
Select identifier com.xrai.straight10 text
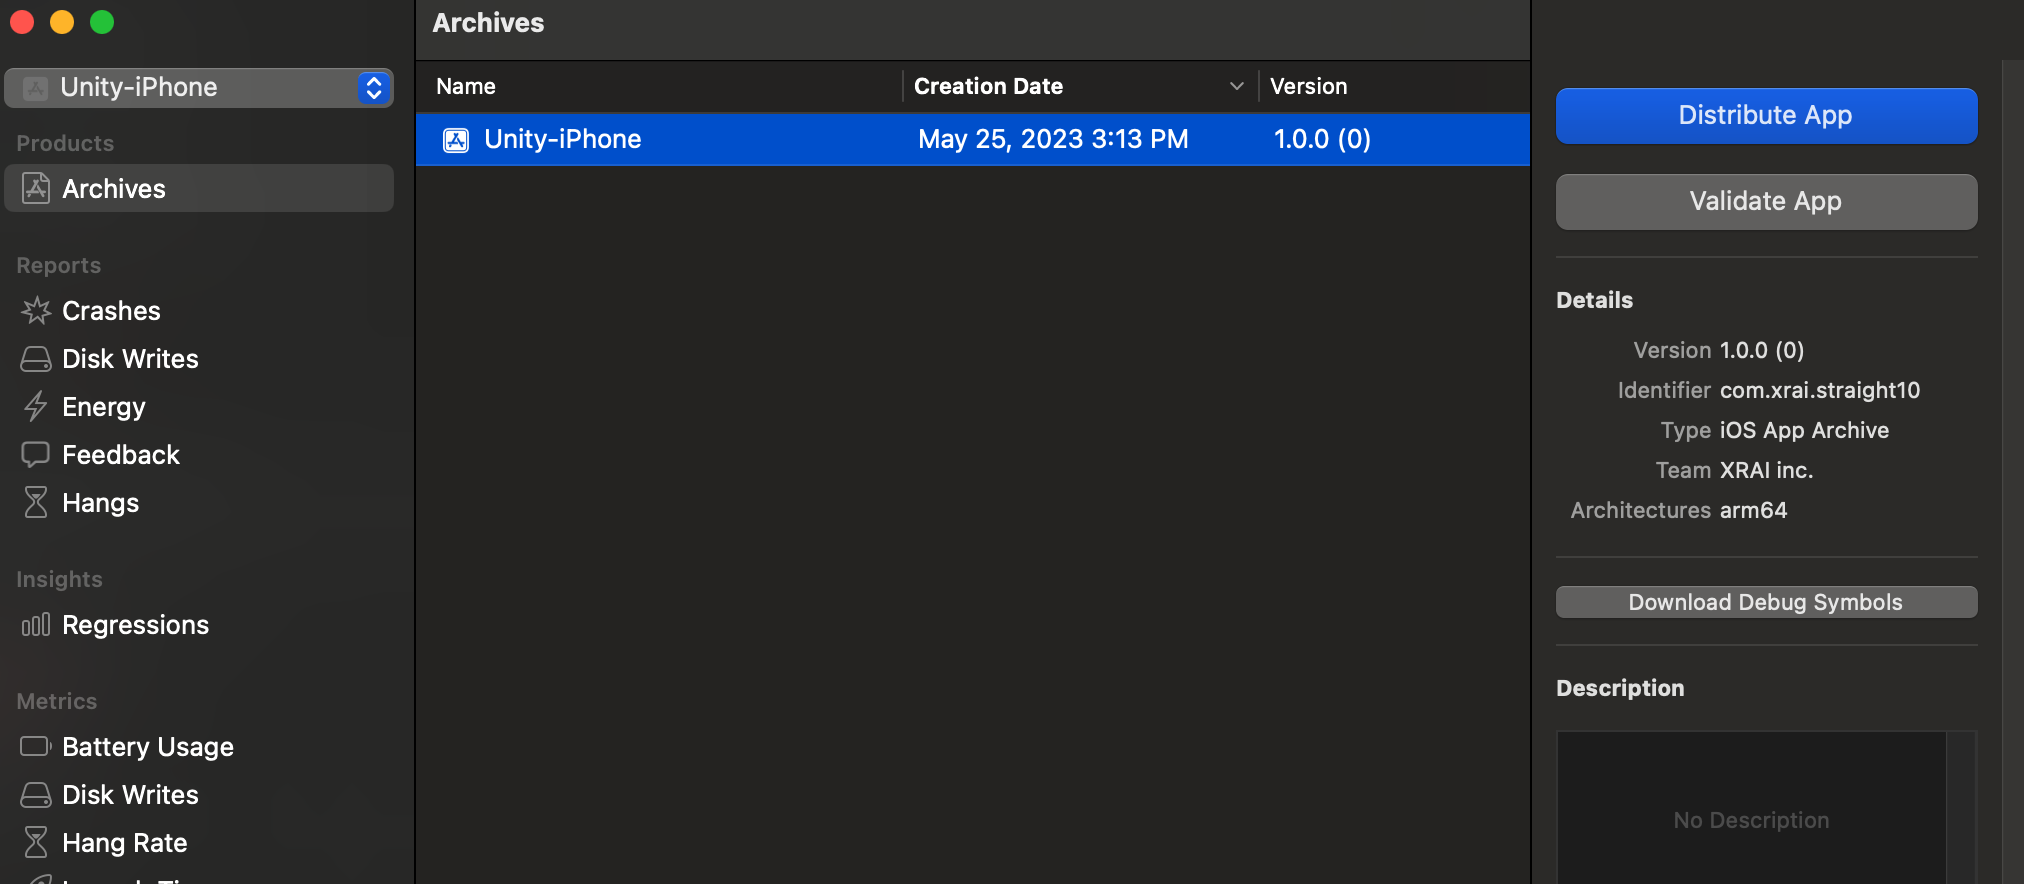click(1820, 390)
